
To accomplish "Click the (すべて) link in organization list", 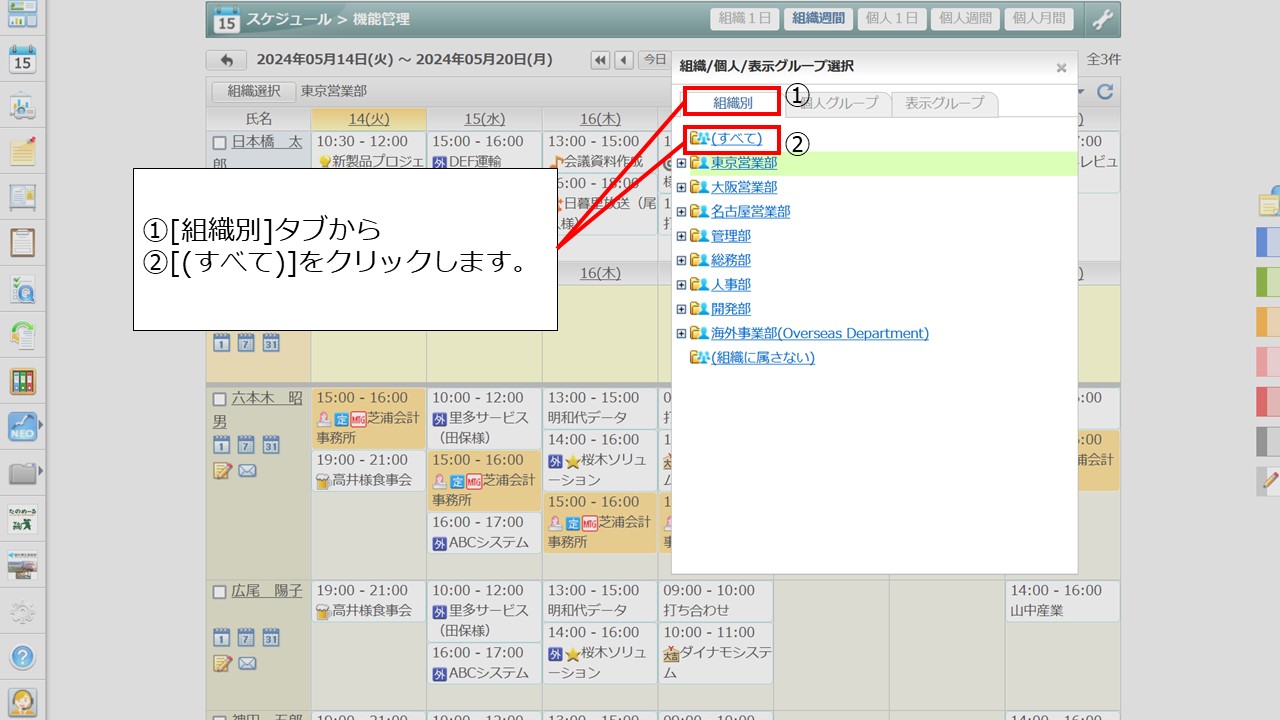I will click(x=736, y=138).
